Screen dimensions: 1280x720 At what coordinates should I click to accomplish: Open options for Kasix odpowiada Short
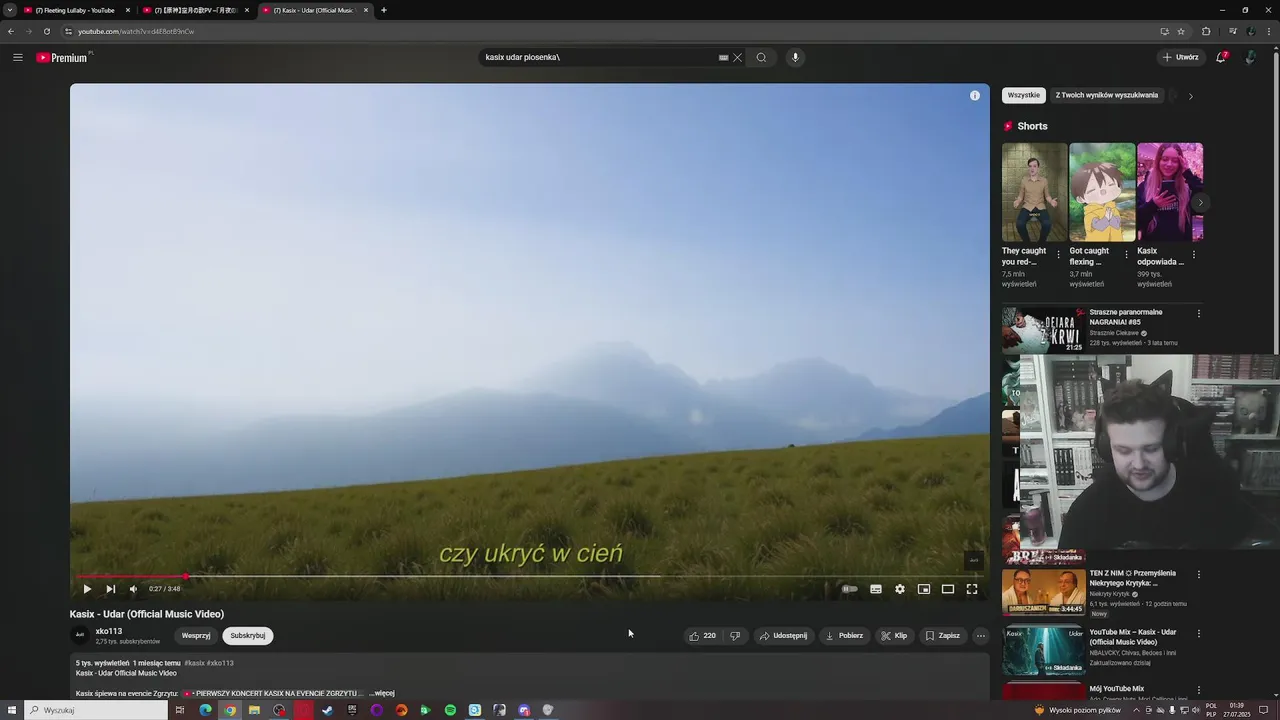point(1193,255)
